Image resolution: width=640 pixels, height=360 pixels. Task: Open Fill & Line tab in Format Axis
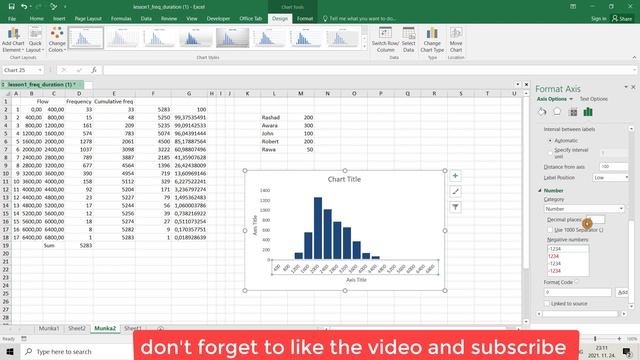pos(542,112)
